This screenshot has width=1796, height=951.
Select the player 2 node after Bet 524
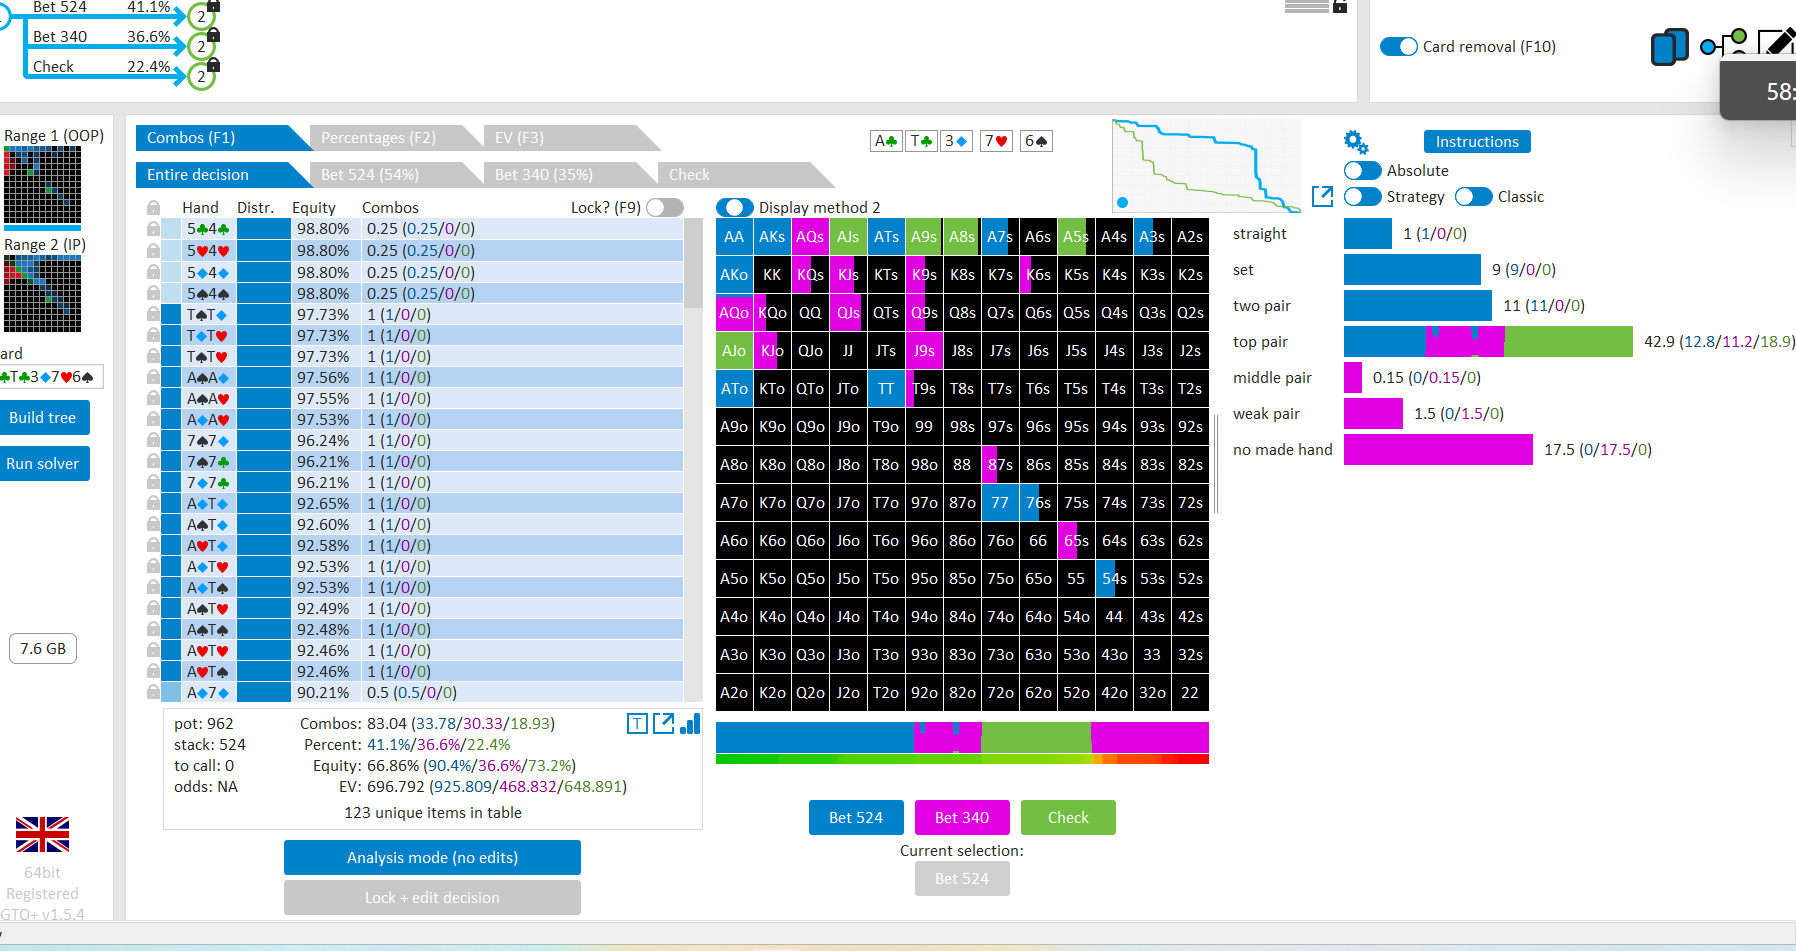[201, 16]
